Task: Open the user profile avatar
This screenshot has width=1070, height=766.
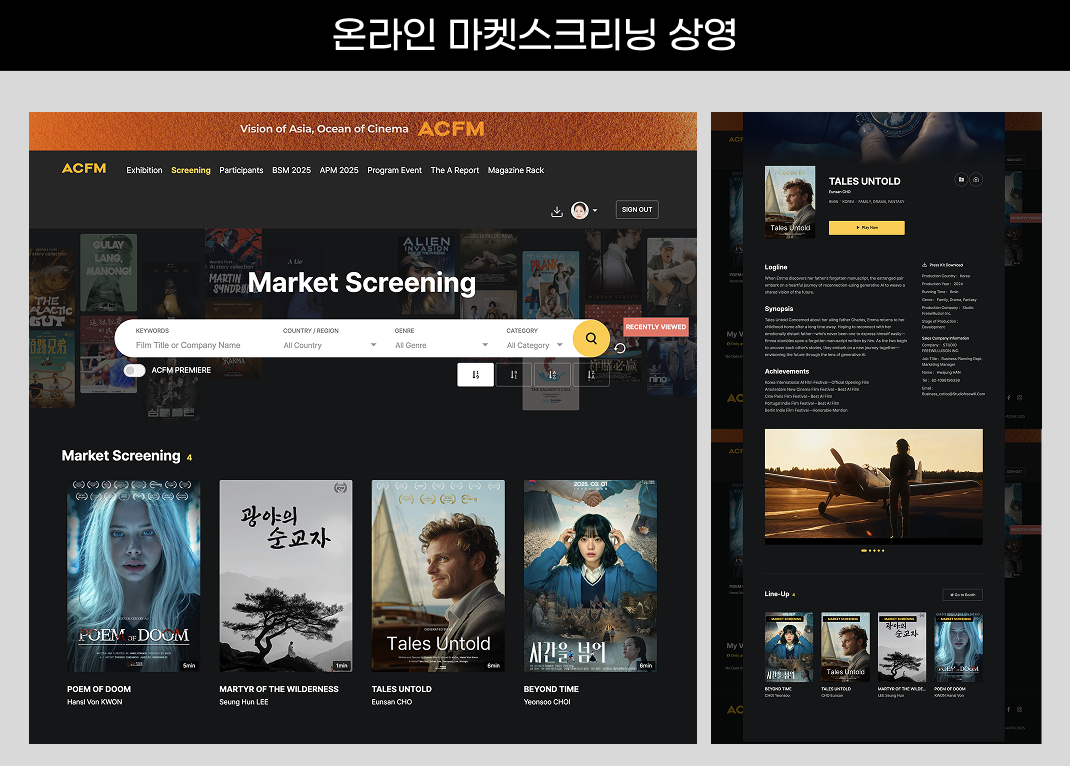Action: pyautogui.click(x=580, y=210)
